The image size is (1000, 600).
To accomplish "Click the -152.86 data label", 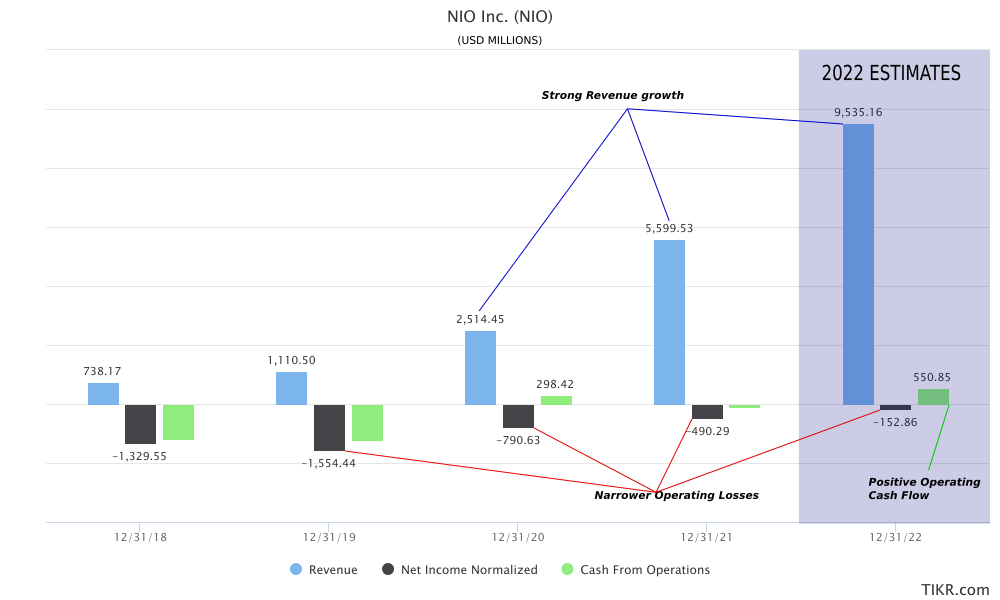I will click(x=895, y=423).
